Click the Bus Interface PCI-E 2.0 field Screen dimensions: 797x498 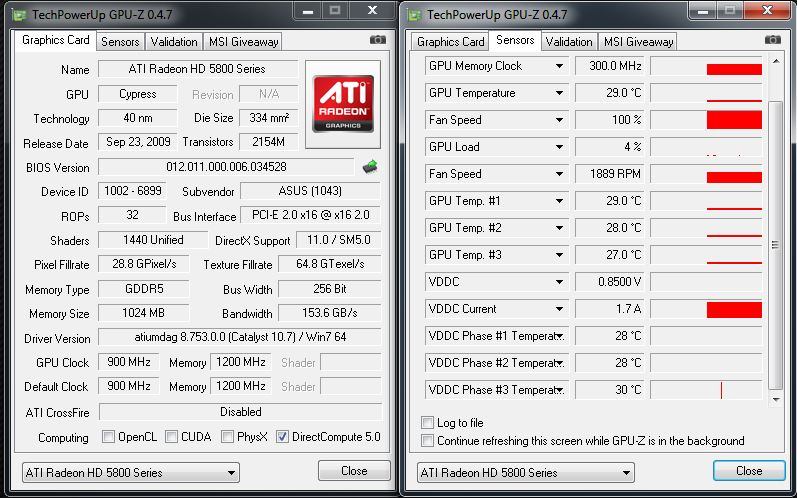(x=310, y=215)
